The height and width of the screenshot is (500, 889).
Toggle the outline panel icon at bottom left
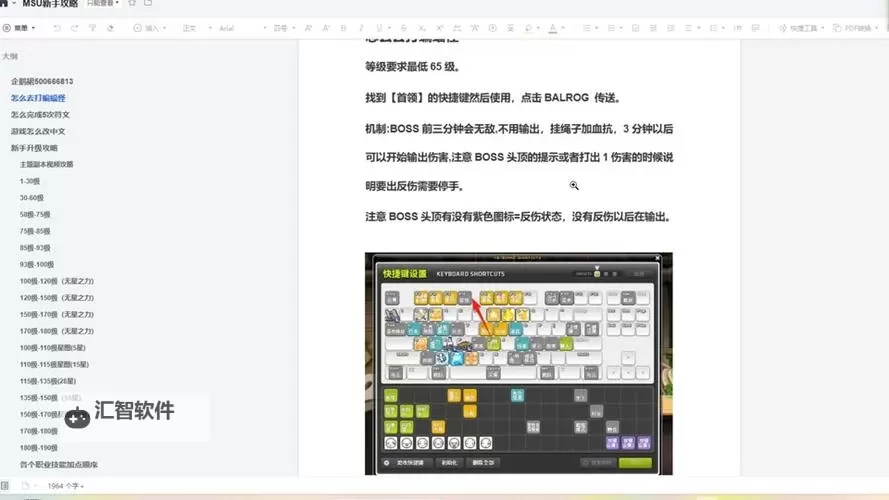(x=5, y=486)
